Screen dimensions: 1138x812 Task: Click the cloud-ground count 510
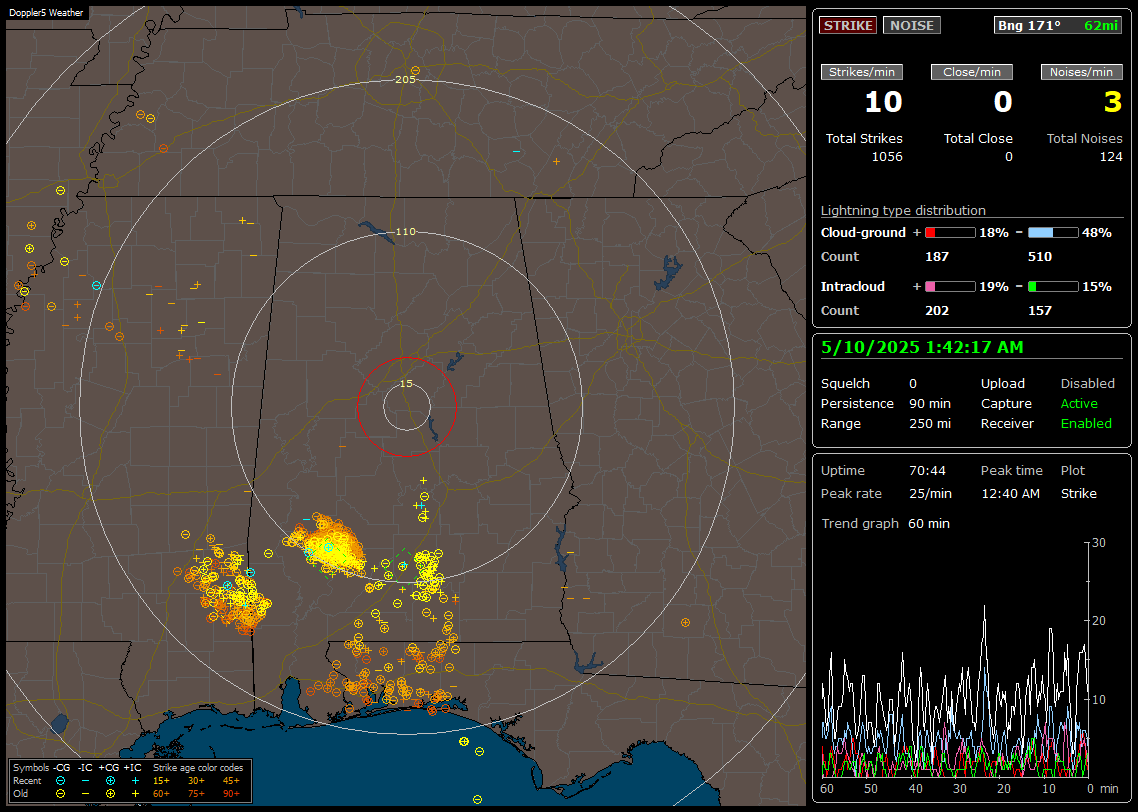coord(1039,257)
